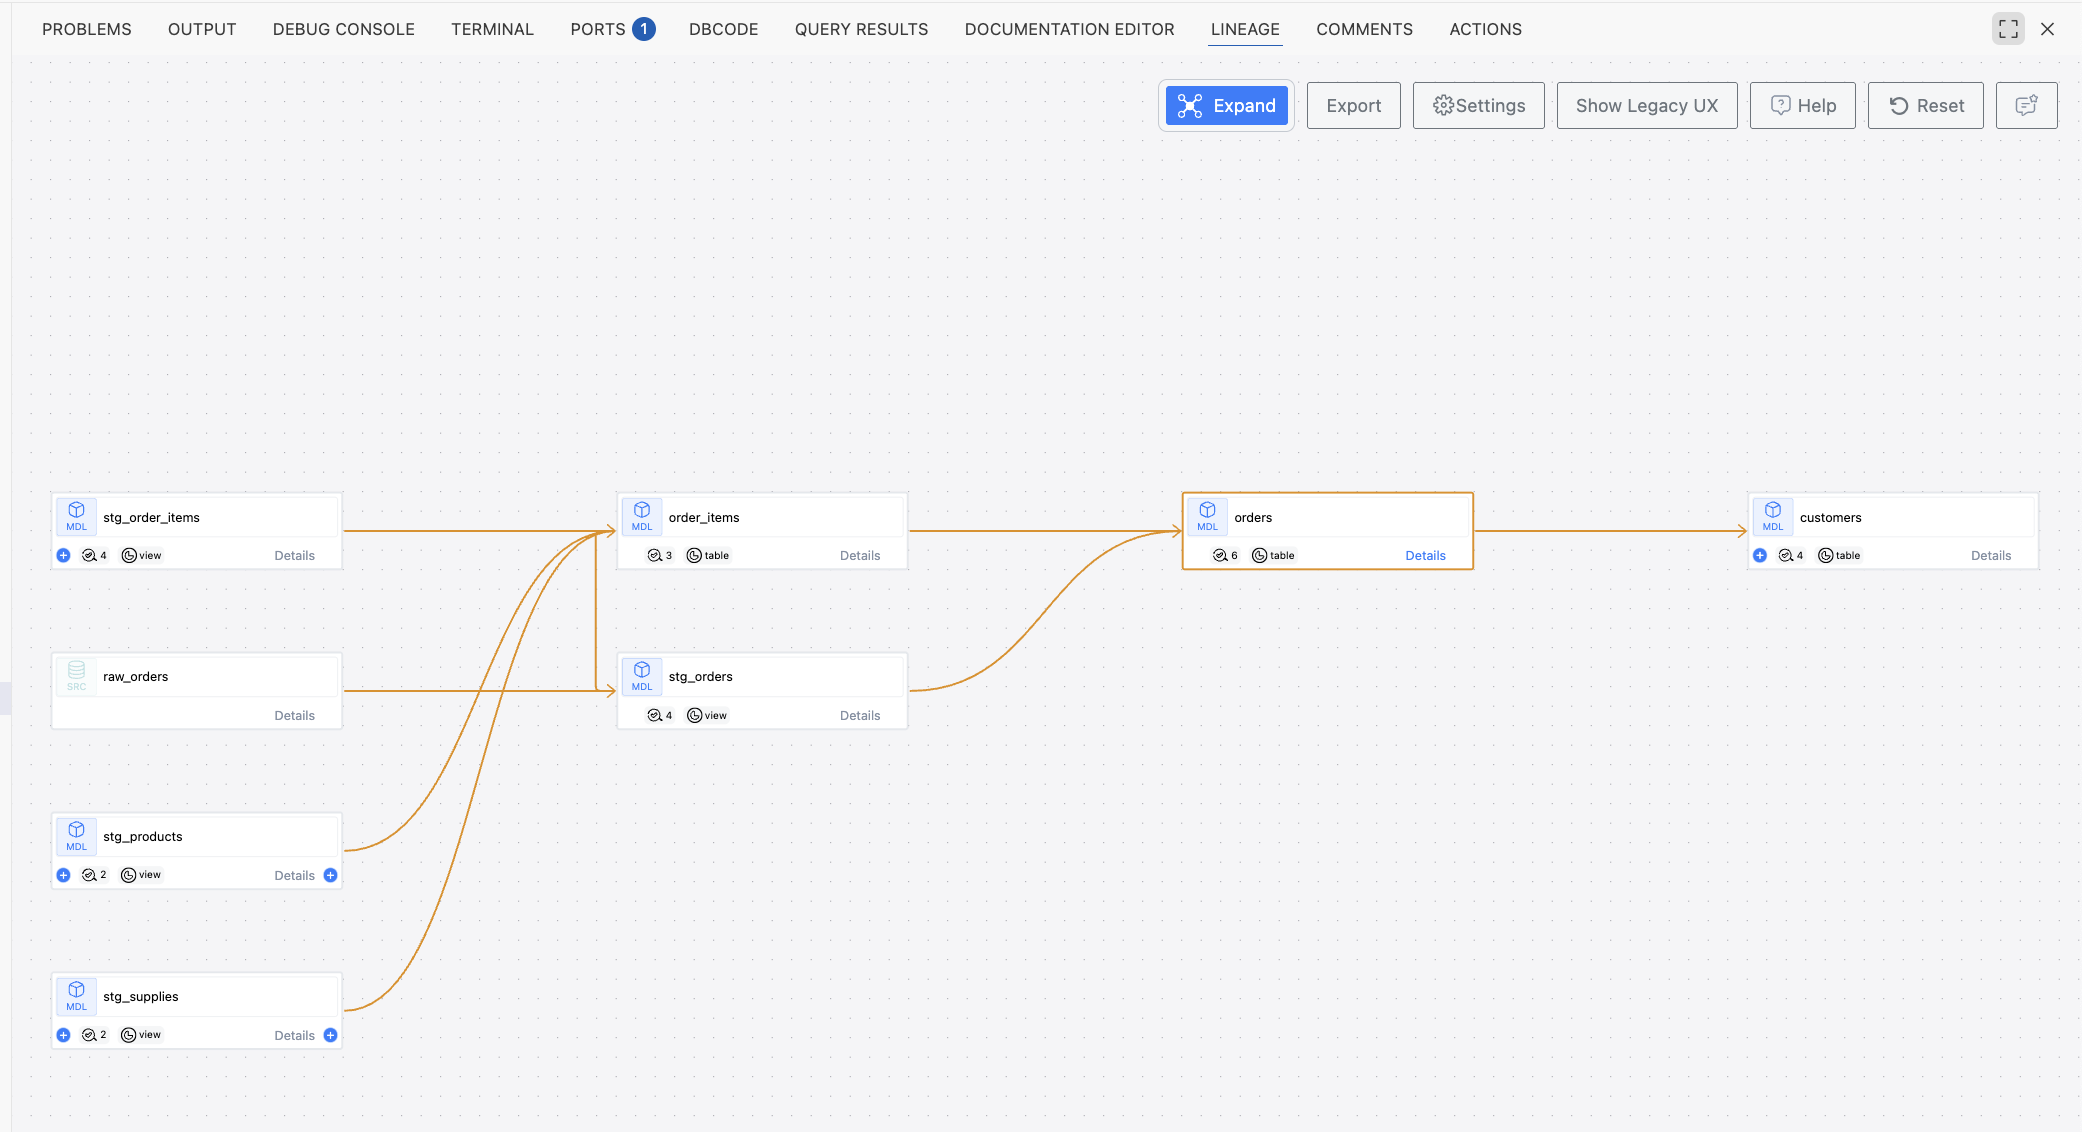Click the Show Legacy UX button
Viewport: 2082px width, 1132px height.
pos(1647,105)
